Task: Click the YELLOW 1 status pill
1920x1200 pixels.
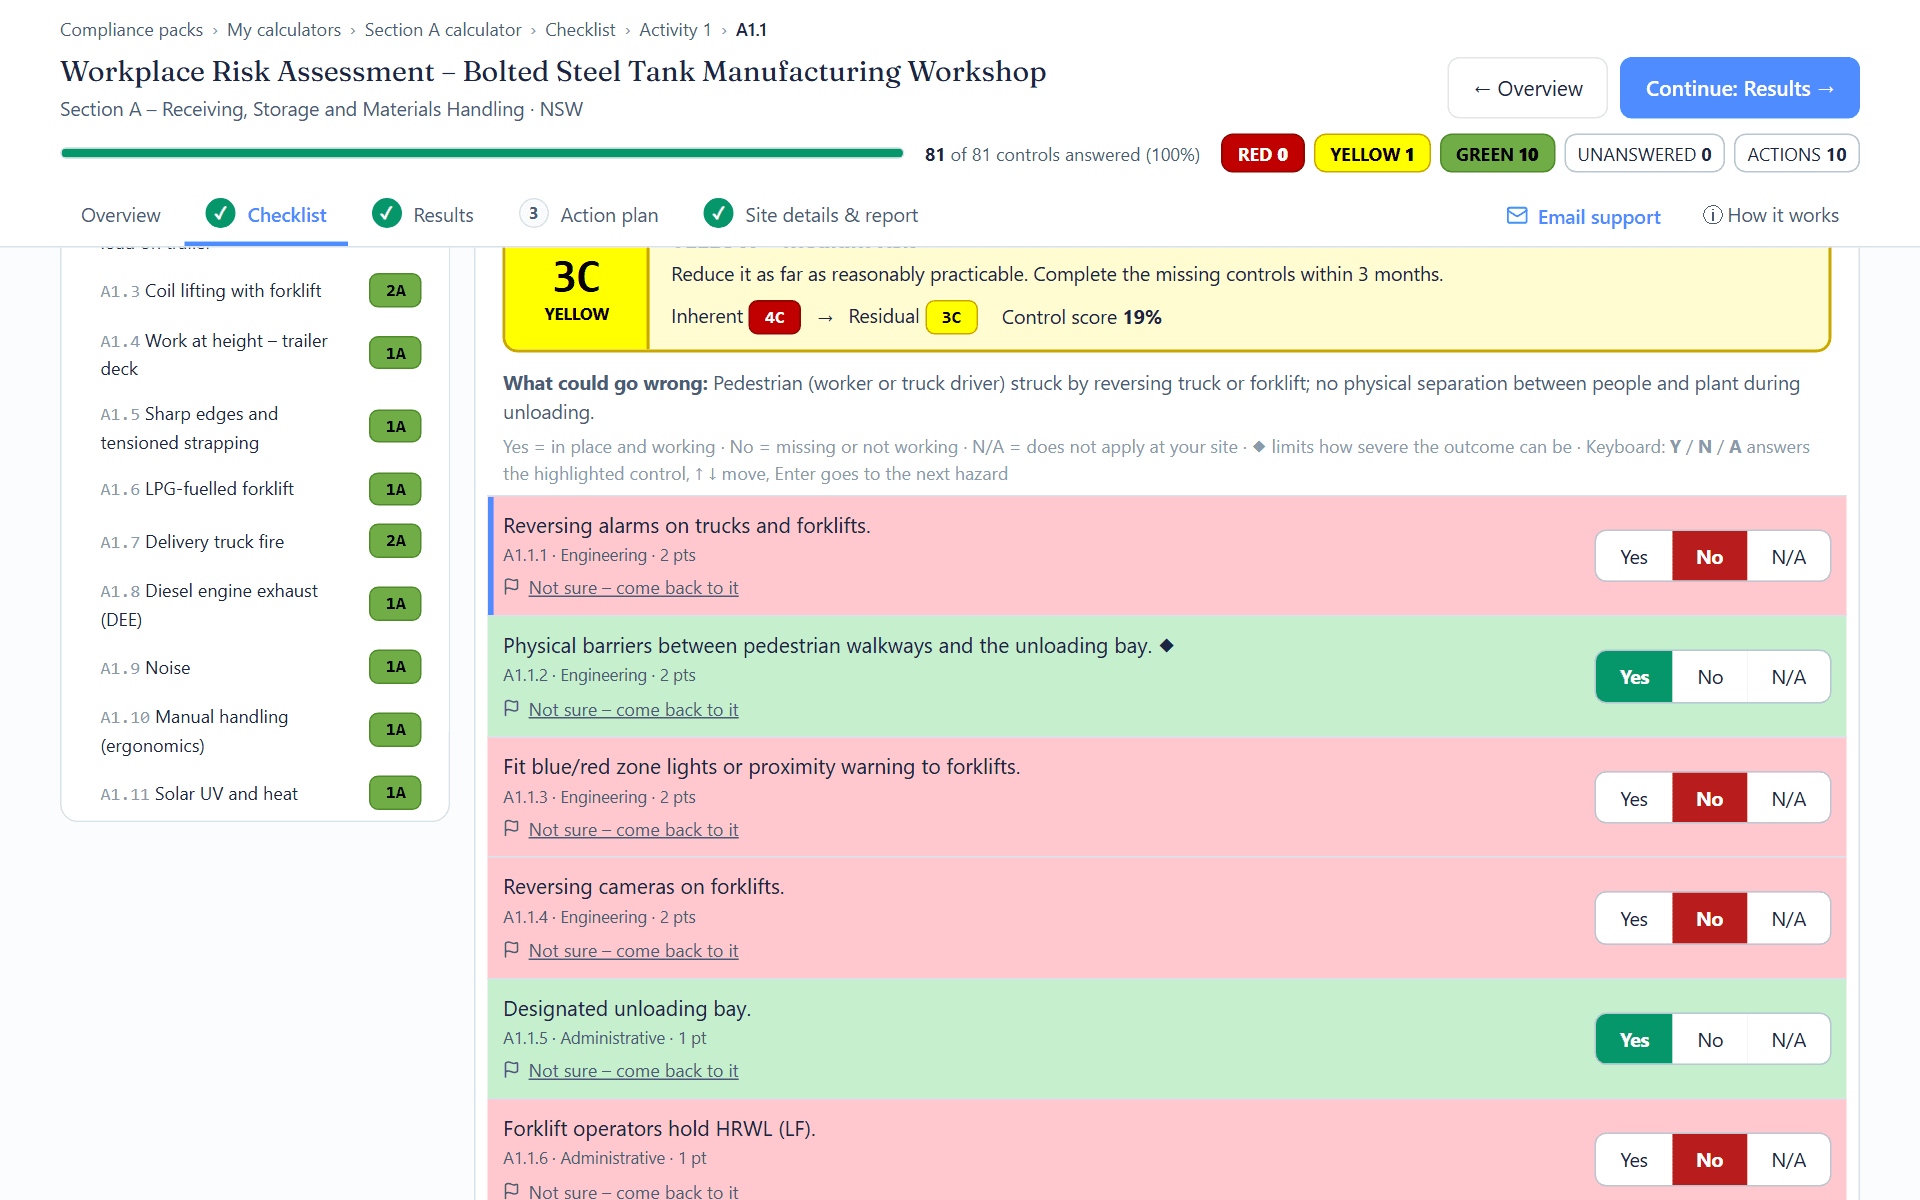Action: tap(1372, 154)
